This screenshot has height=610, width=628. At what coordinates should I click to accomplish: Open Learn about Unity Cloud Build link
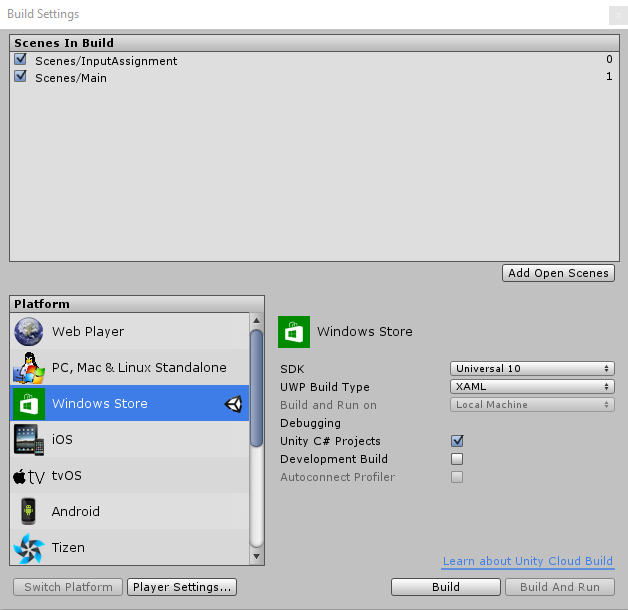pyautogui.click(x=528, y=561)
